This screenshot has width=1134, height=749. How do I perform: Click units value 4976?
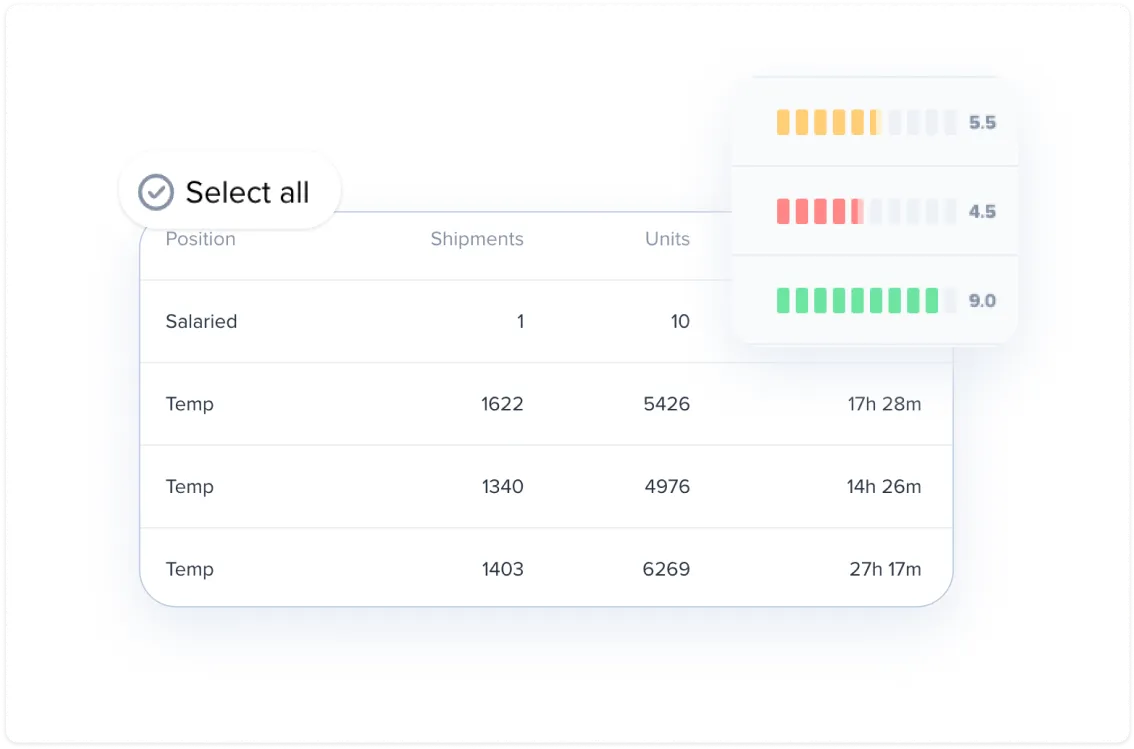click(x=667, y=487)
